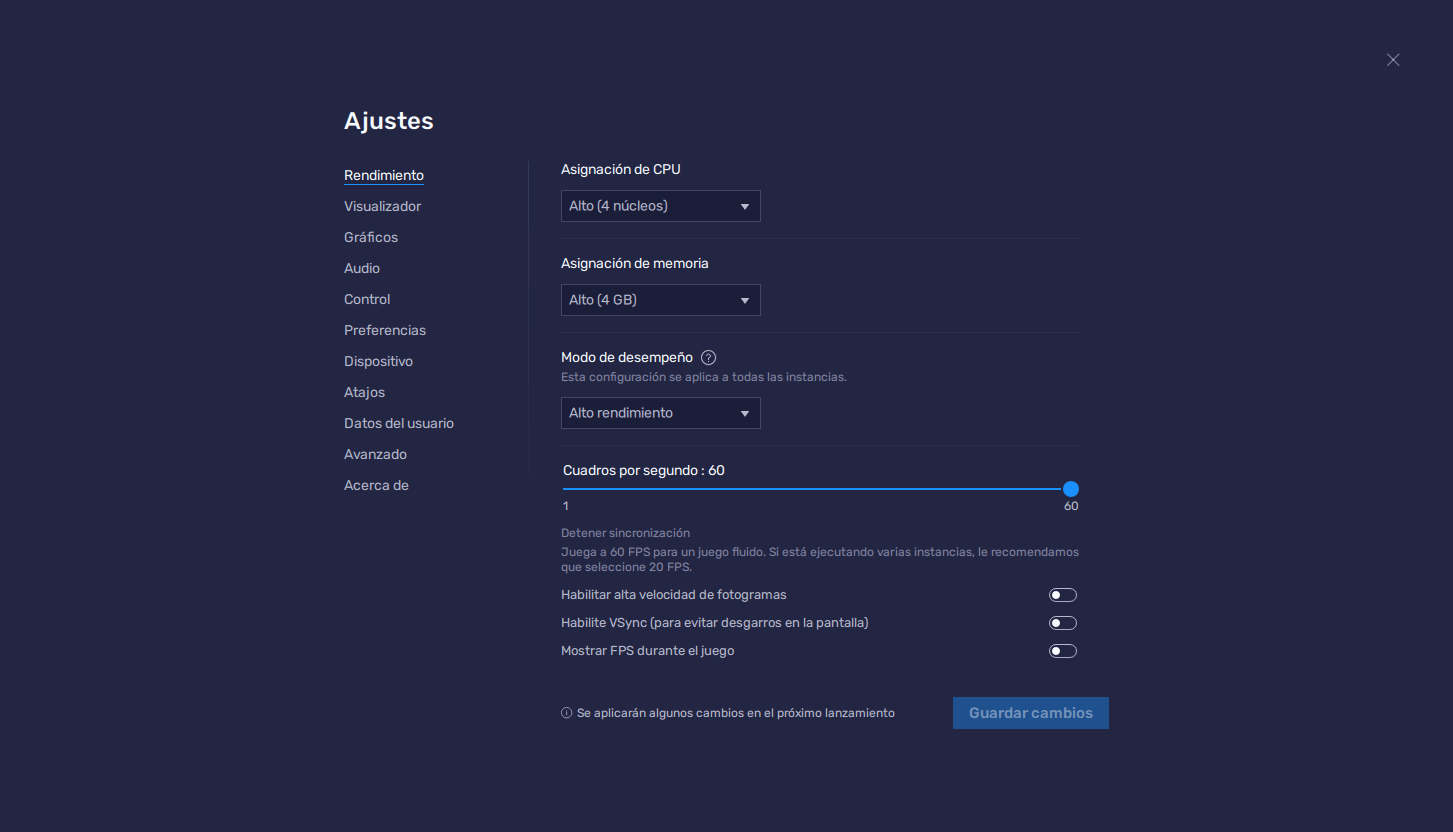Click the 'Juega a 60 FPS' recommendation text

(820, 559)
